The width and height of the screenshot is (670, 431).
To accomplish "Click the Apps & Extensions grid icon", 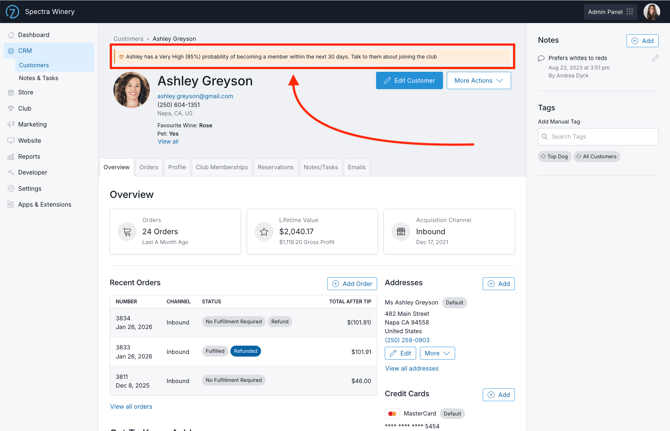I will click(11, 205).
